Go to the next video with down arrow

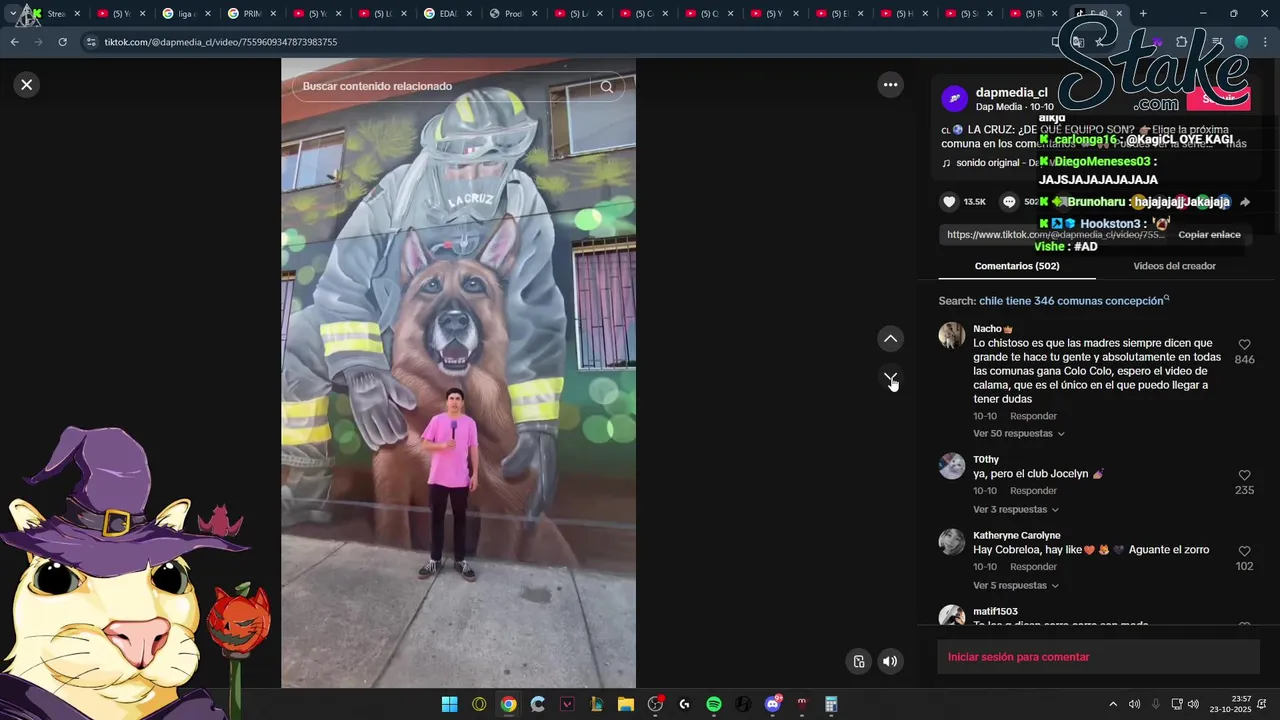(890, 378)
